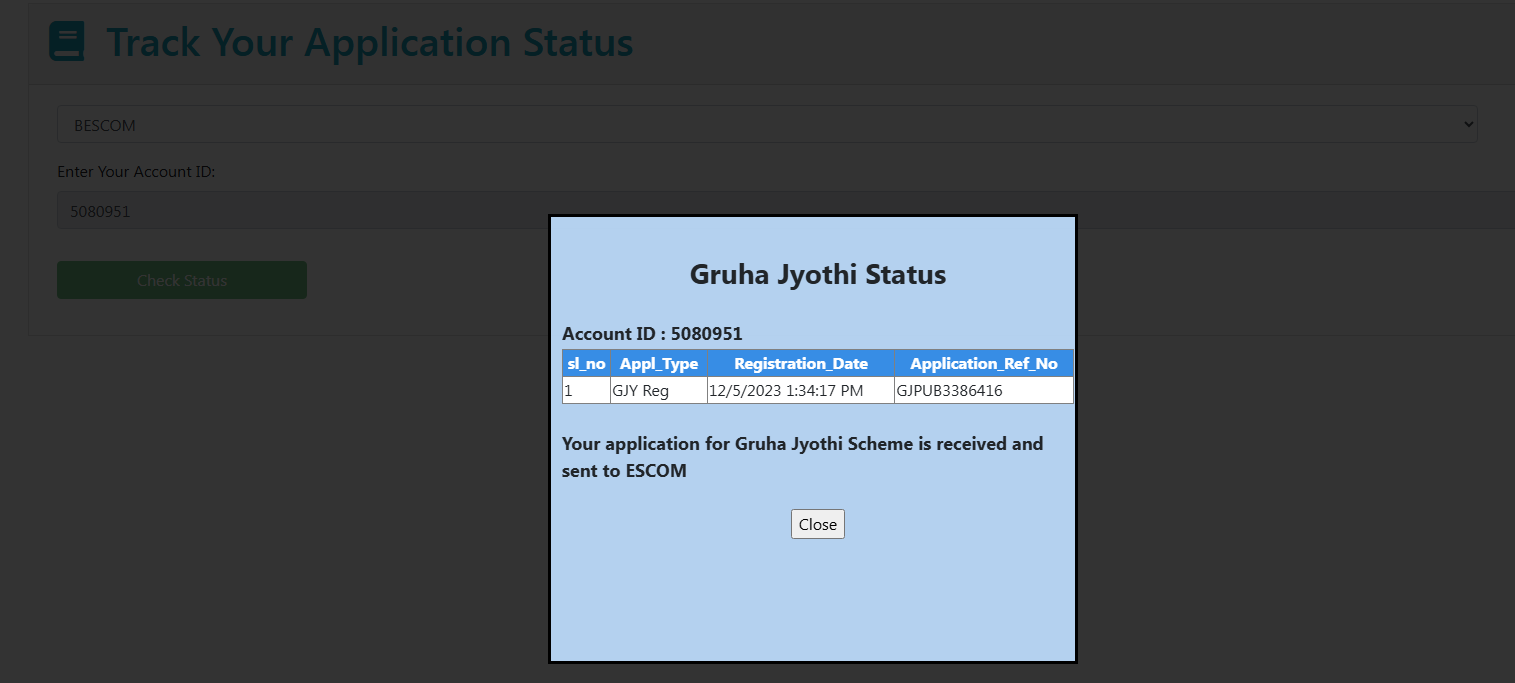Select the Application_Ref_No column header
The width and height of the screenshot is (1515, 683).
983,363
